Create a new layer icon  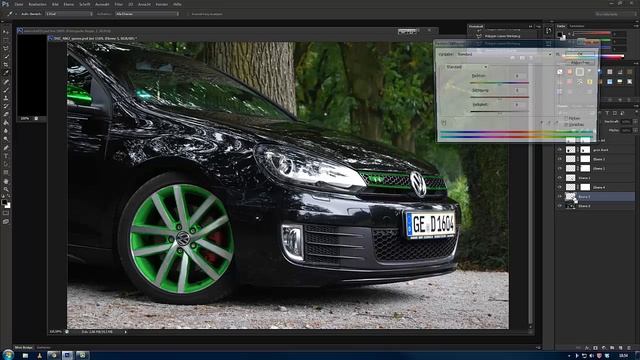pyautogui.click(x=620, y=347)
